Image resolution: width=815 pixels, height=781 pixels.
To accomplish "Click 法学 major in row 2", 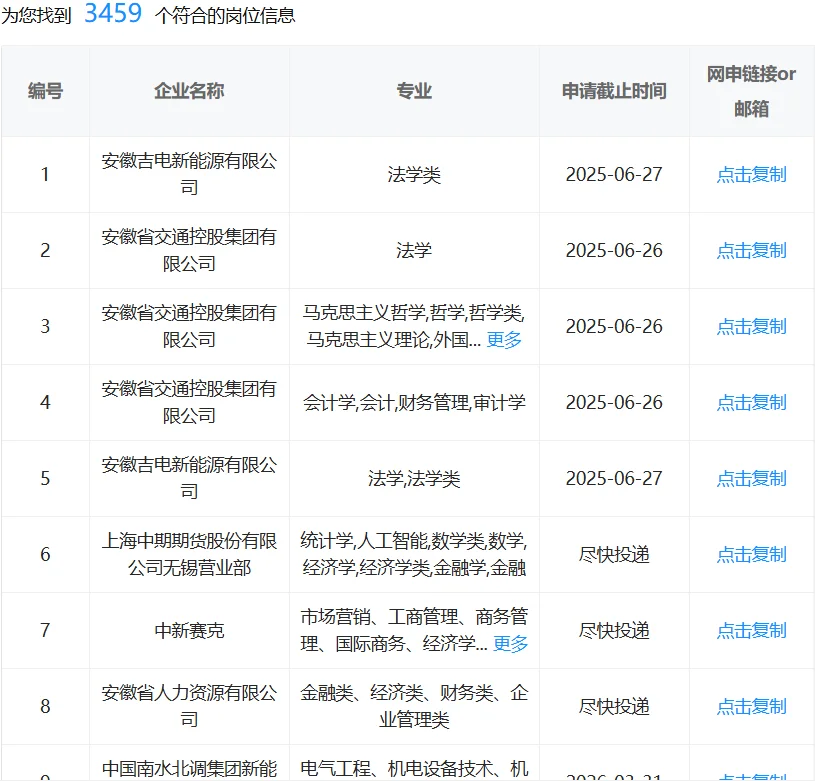I will (x=414, y=250).
